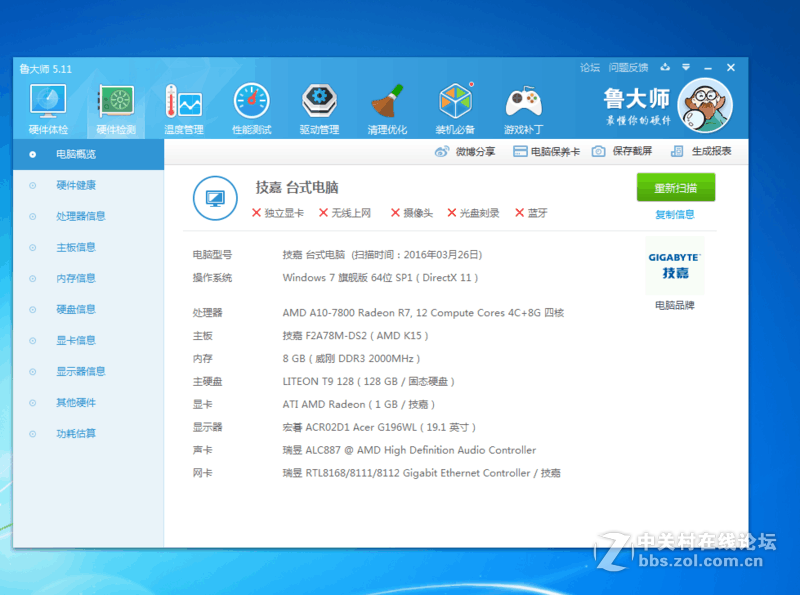Screen dimensions: 800x595
Task: Click the ATI AMD Radeon graphics value
Action: (359, 405)
